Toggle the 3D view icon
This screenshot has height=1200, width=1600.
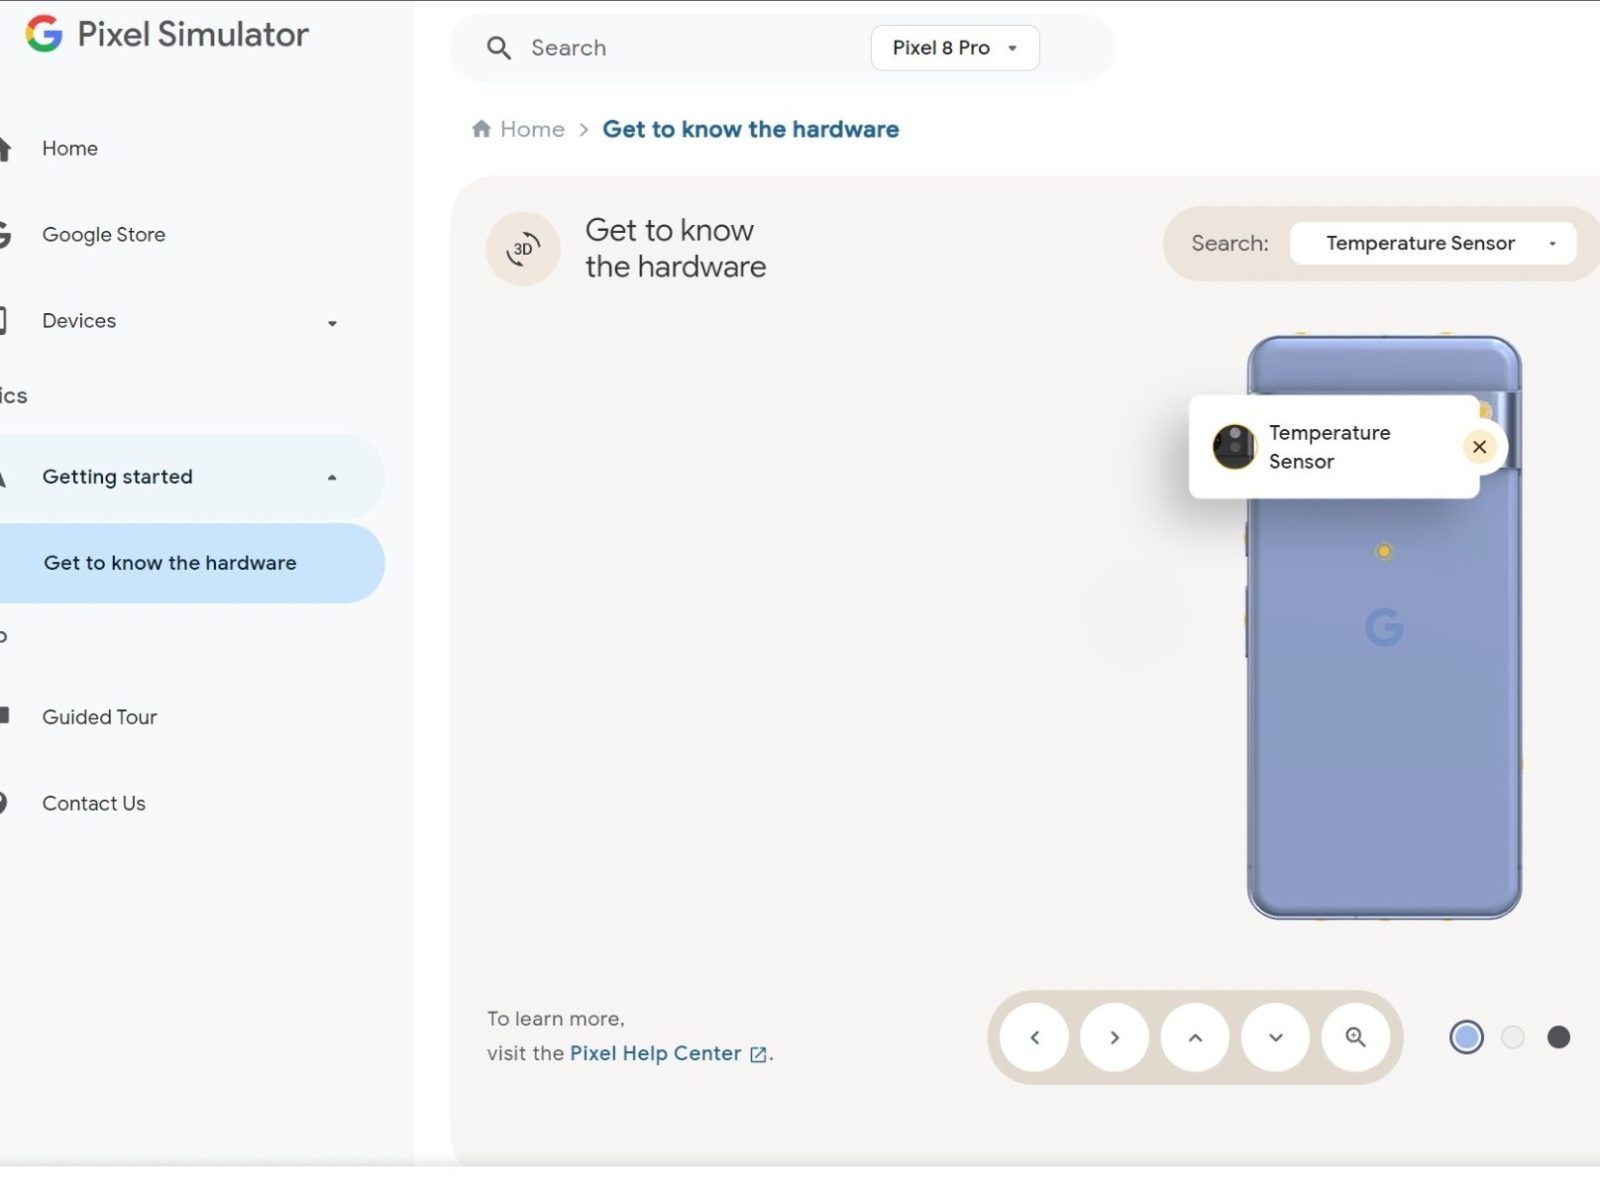[x=523, y=249]
